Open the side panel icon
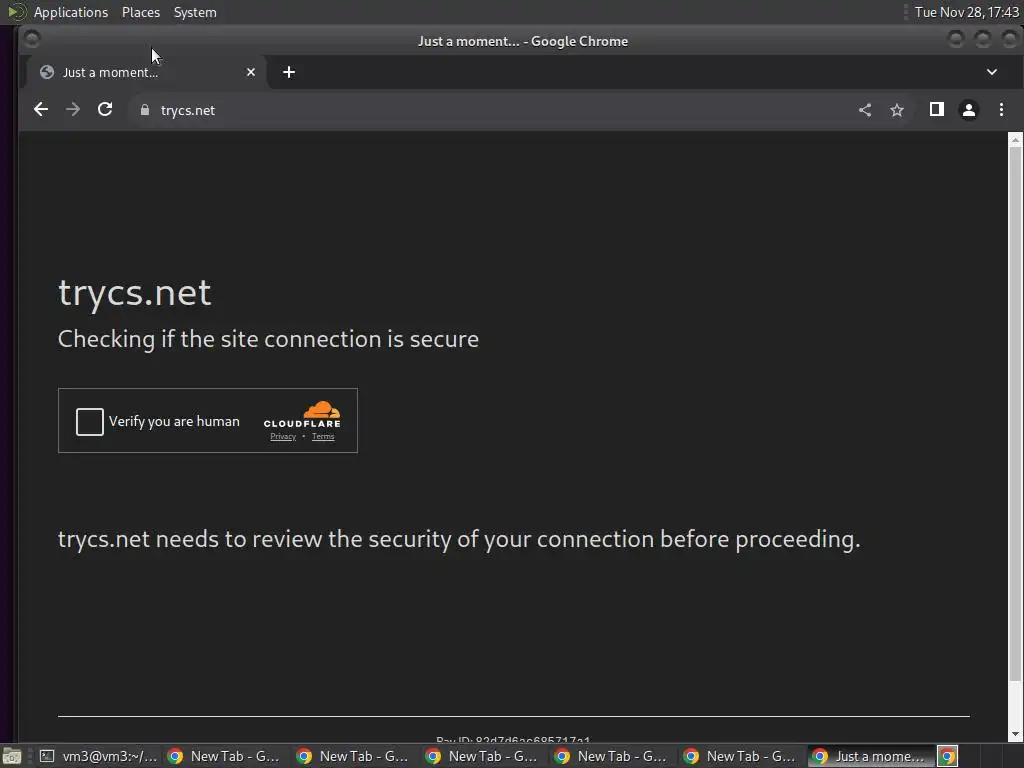Viewport: 1024px width, 768px height. pos(936,110)
